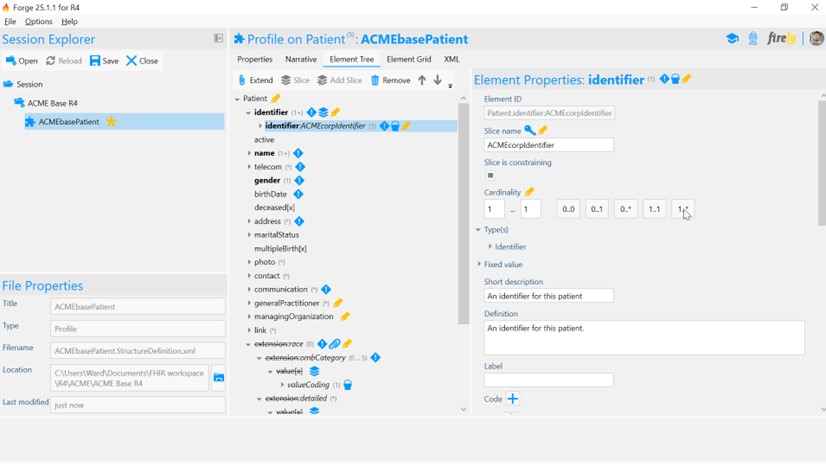The image size is (826, 467).
Task: Click the Save disk icon
Action: [95, 61]
